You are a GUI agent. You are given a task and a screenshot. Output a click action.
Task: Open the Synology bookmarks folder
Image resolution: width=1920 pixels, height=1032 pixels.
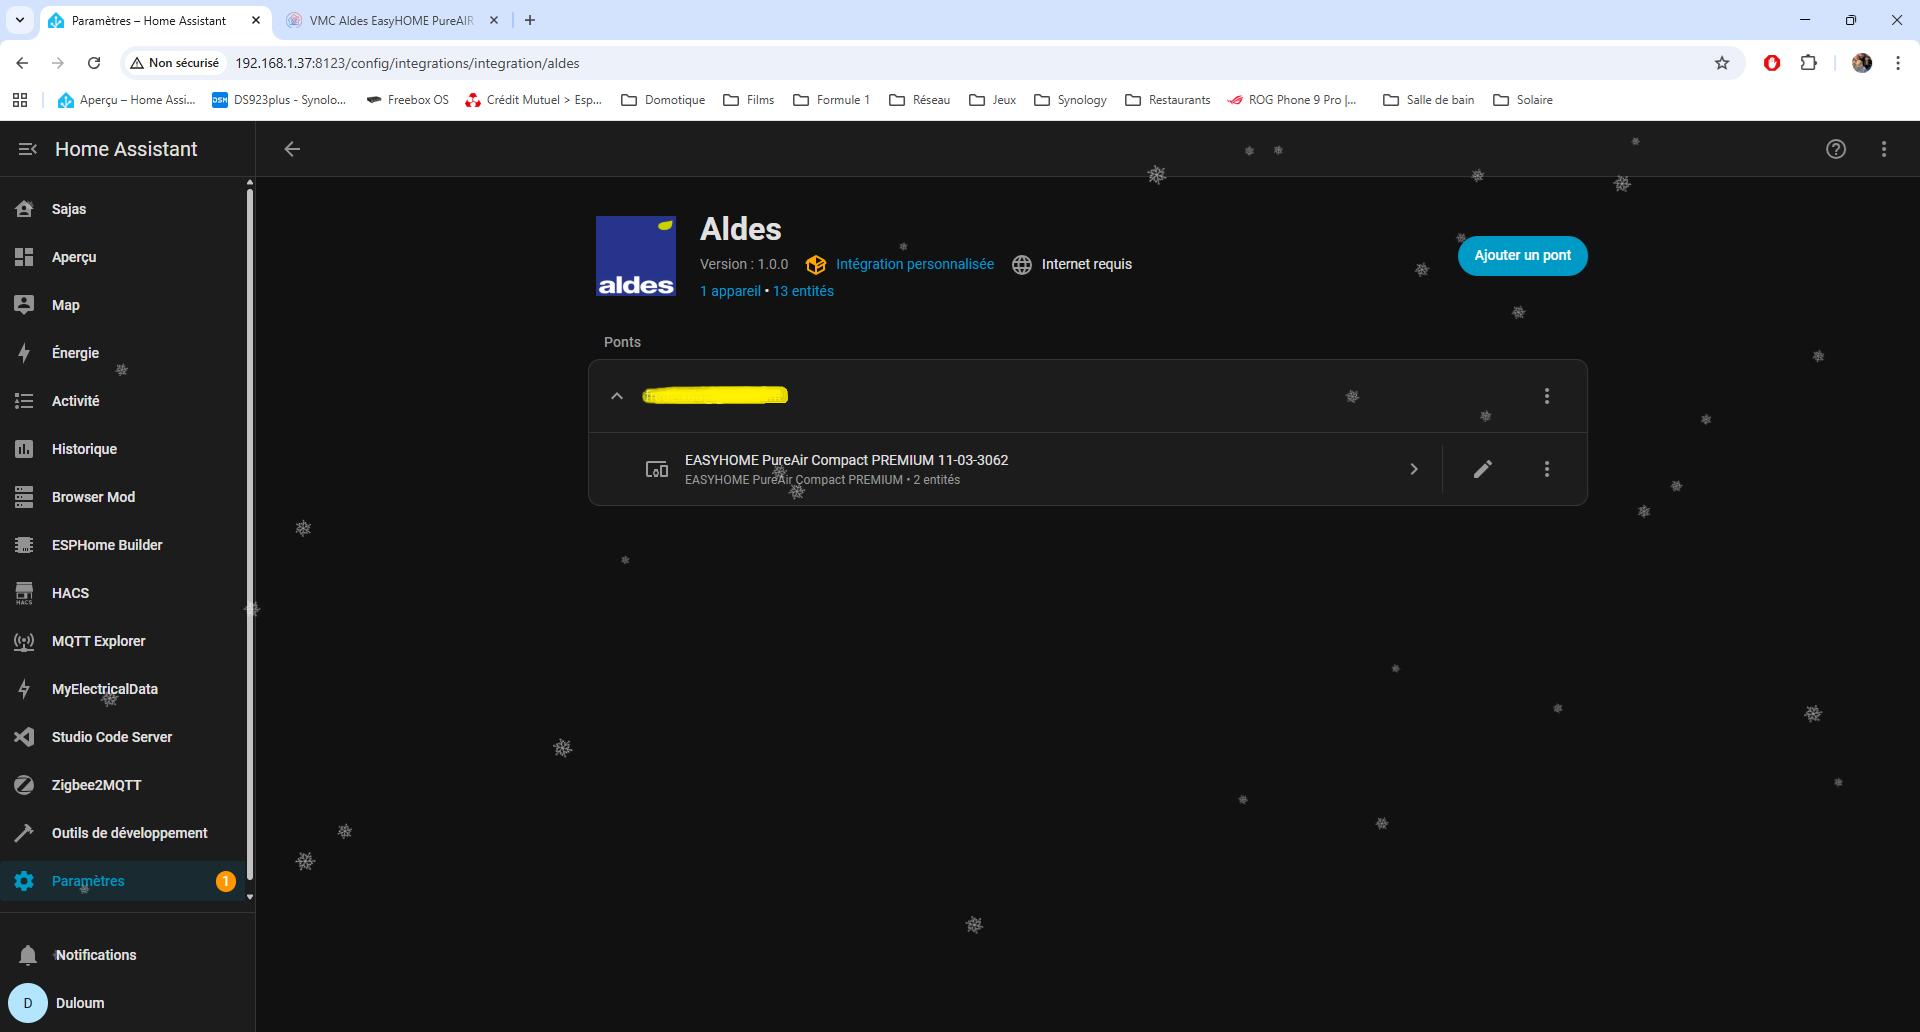pos(1070,100)
